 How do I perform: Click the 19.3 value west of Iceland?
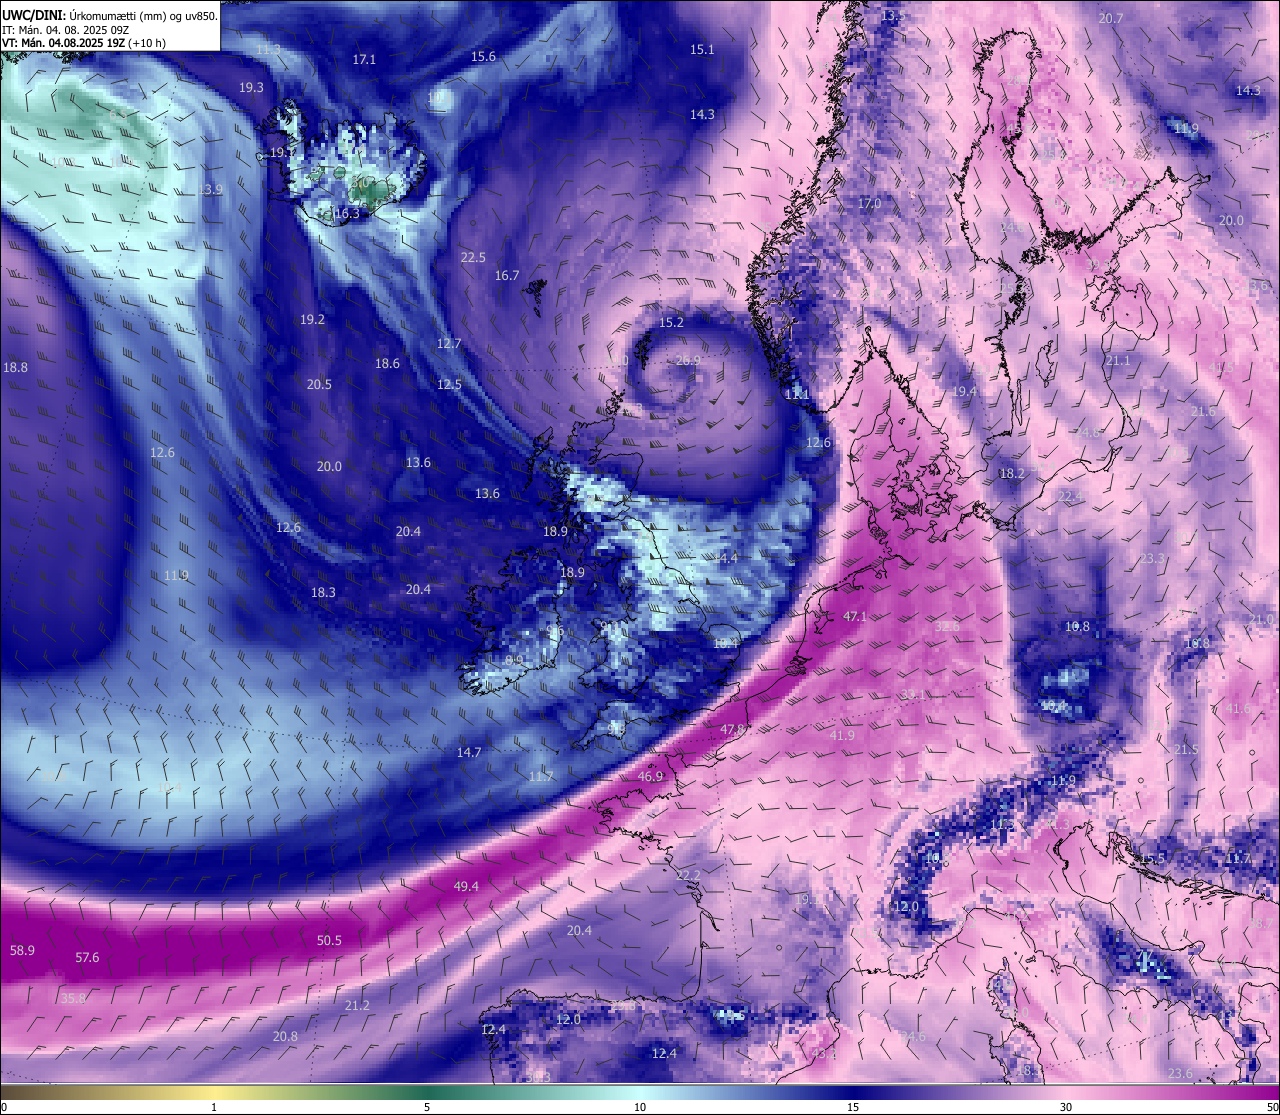[251, 88]
